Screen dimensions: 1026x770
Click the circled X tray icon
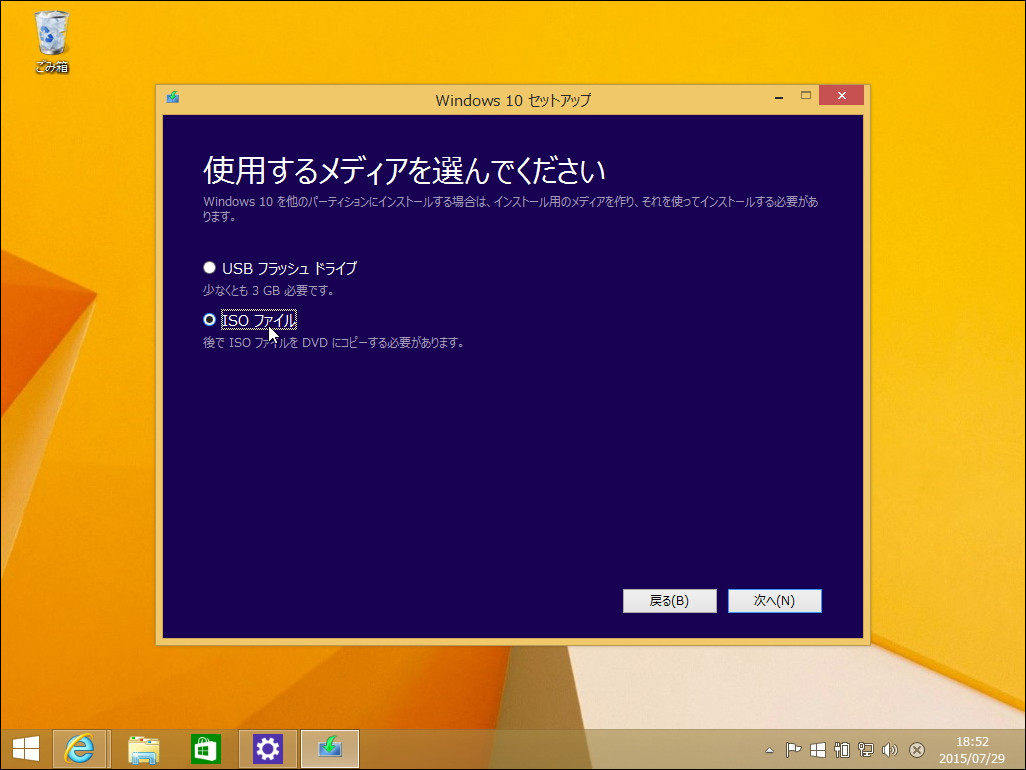coord(916,749)
